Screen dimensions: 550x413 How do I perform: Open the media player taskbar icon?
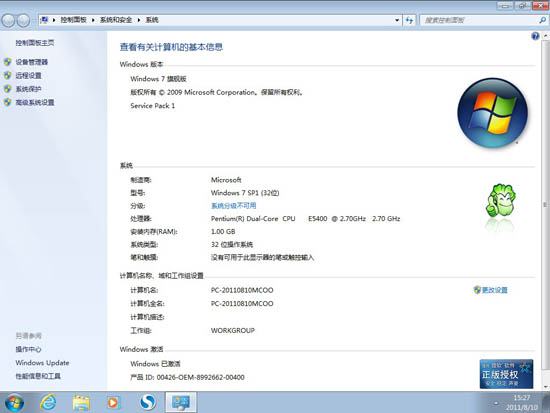click(x=113, y=402)
